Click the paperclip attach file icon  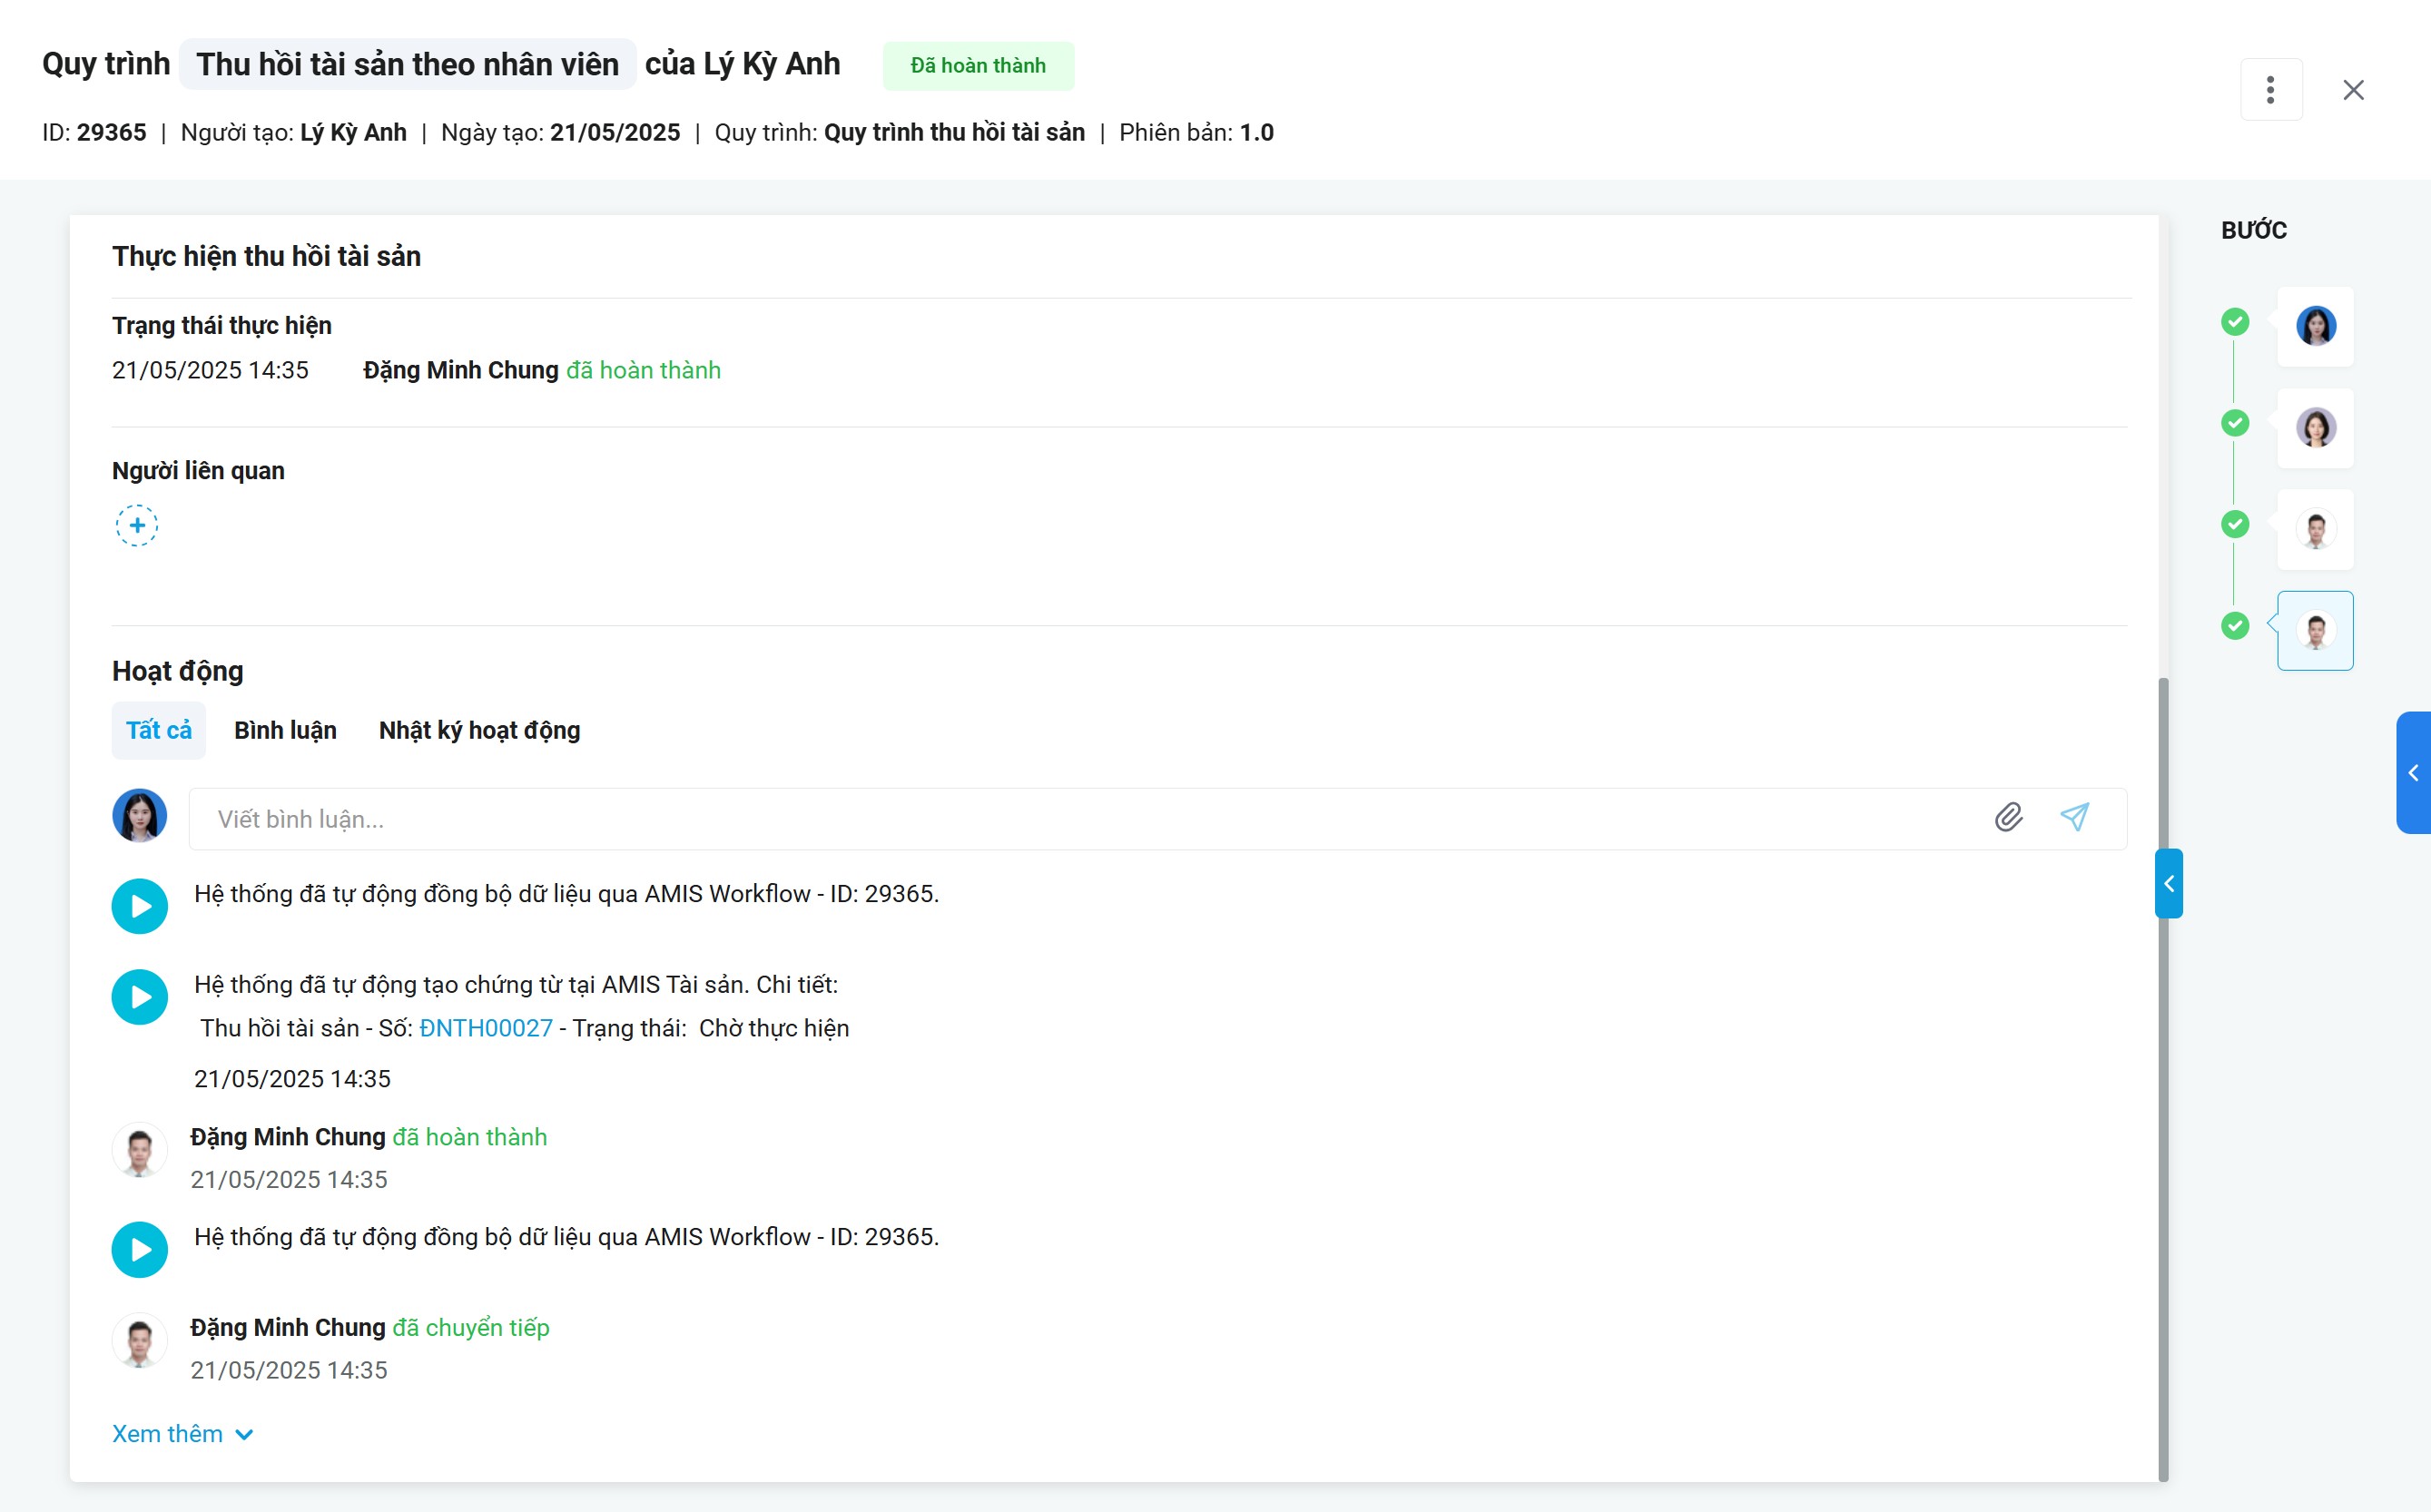pos(2008,818)
